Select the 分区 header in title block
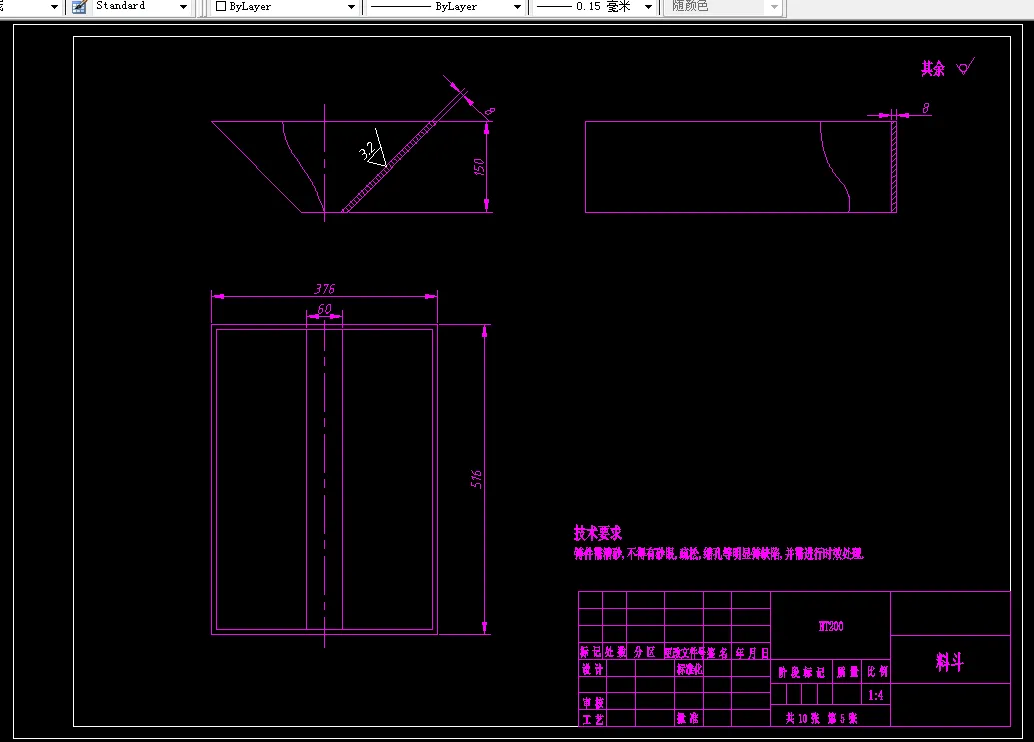This screenshot has width=1034, height=742. click(644, 652)
